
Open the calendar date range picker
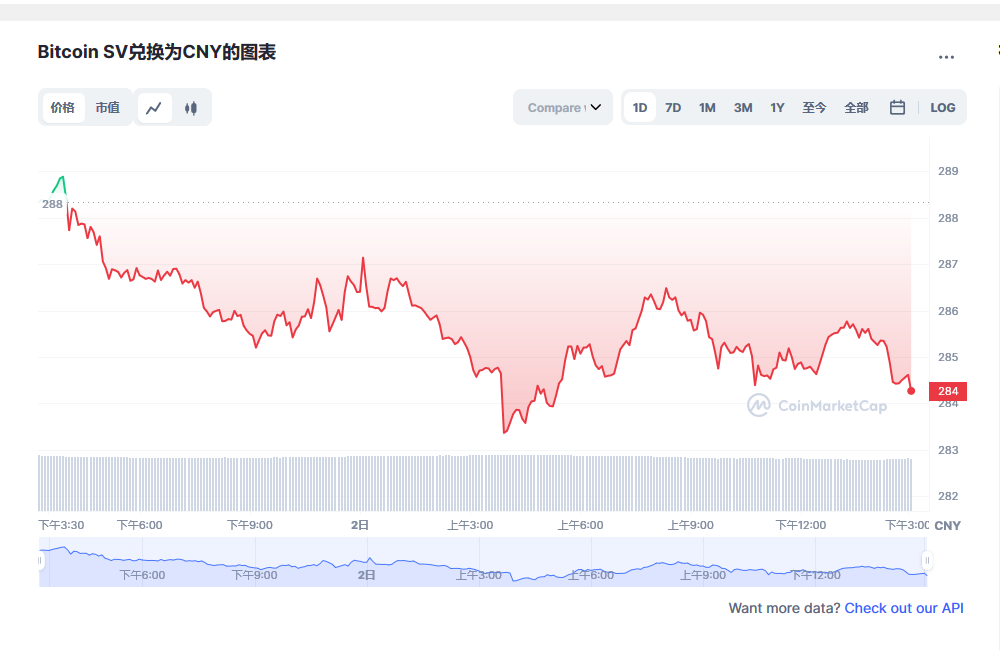[897, 107]
